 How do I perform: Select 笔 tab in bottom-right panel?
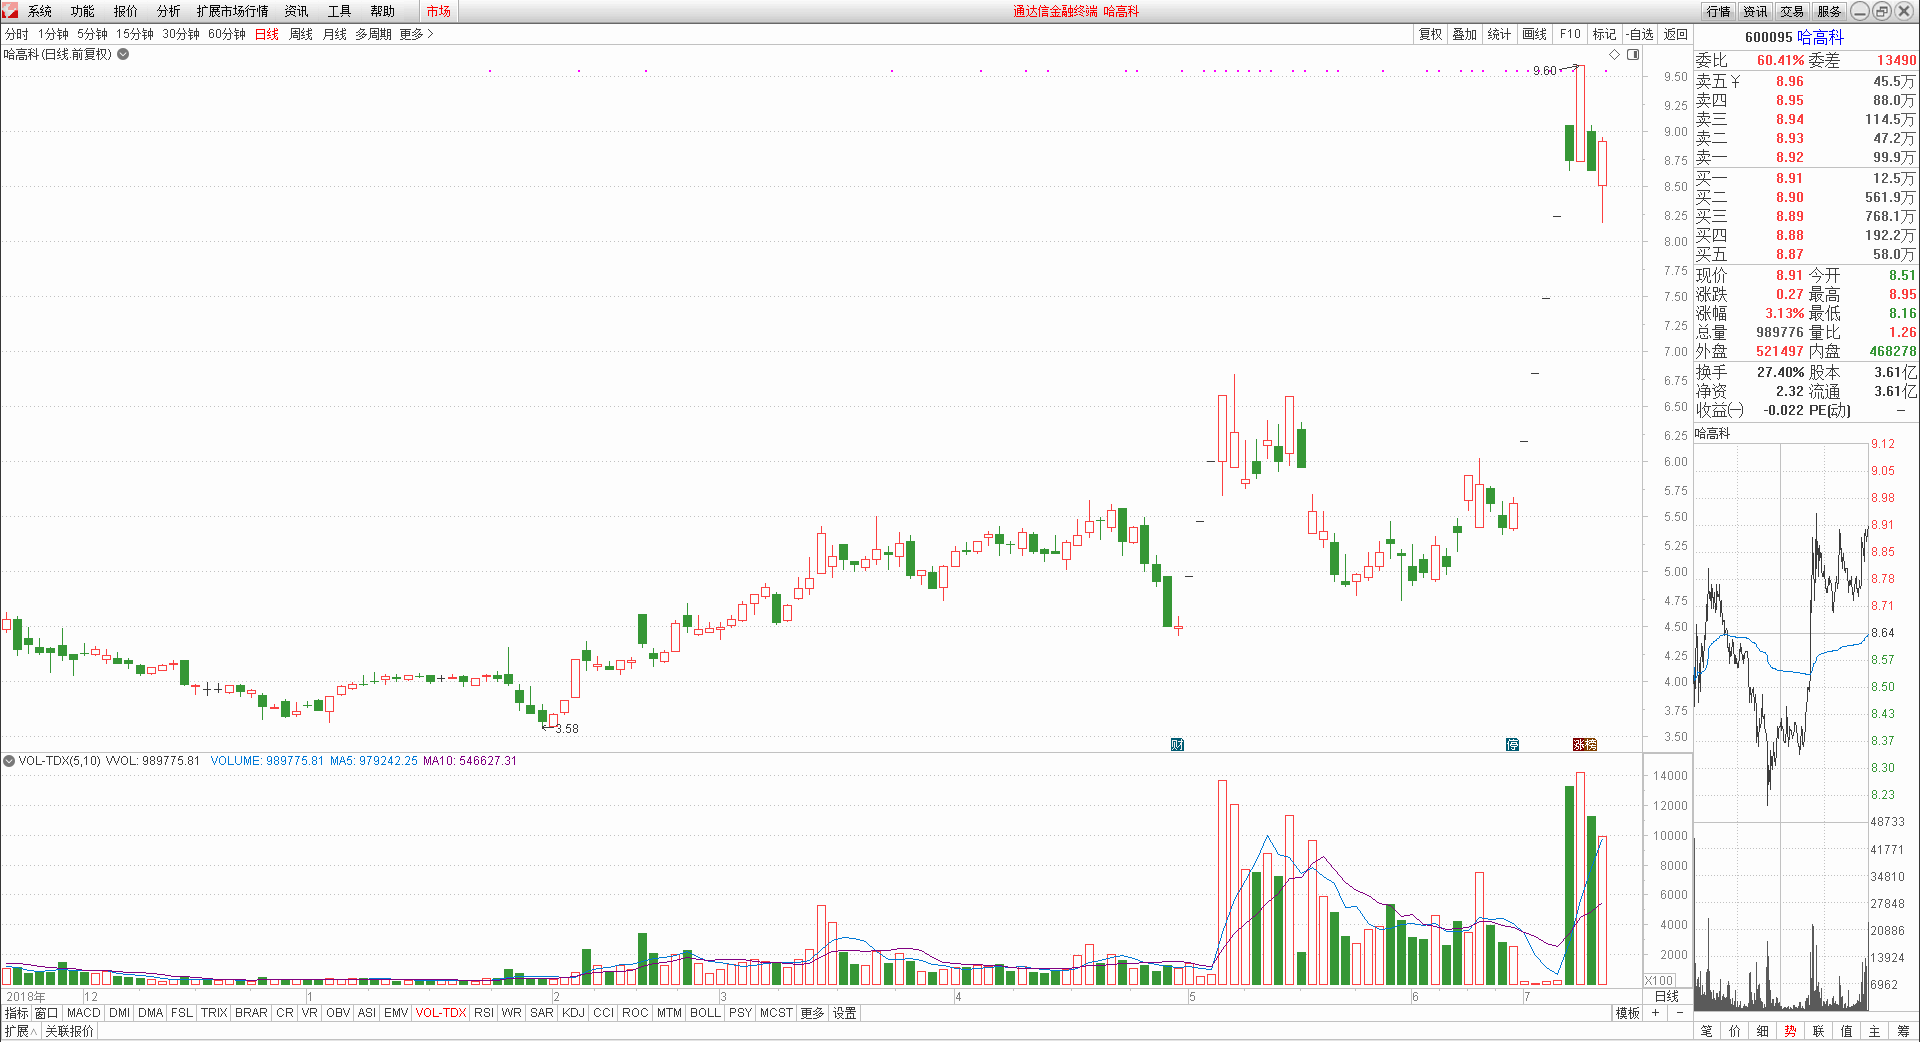1706,1031
